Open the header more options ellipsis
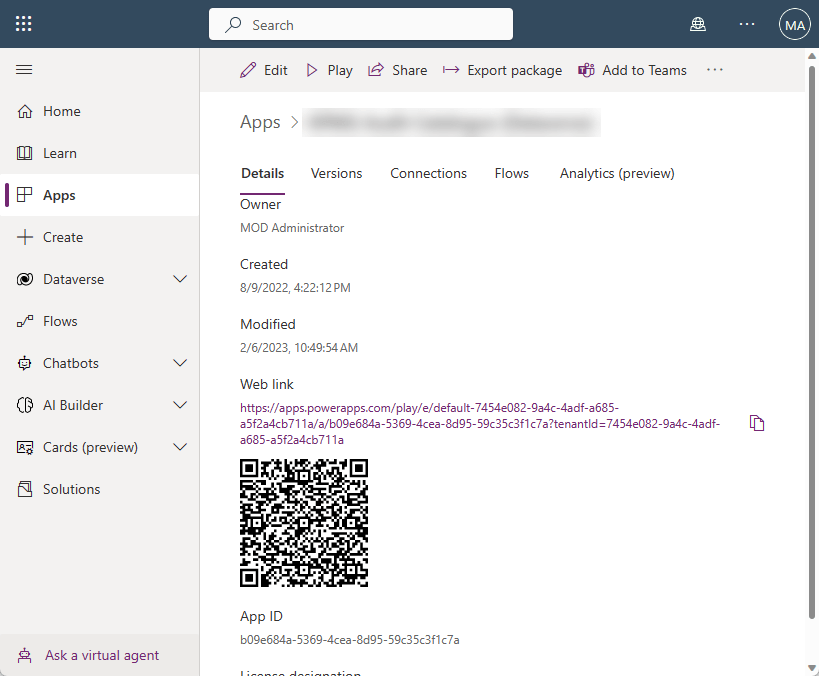The image size is (819, 676). 747,24
